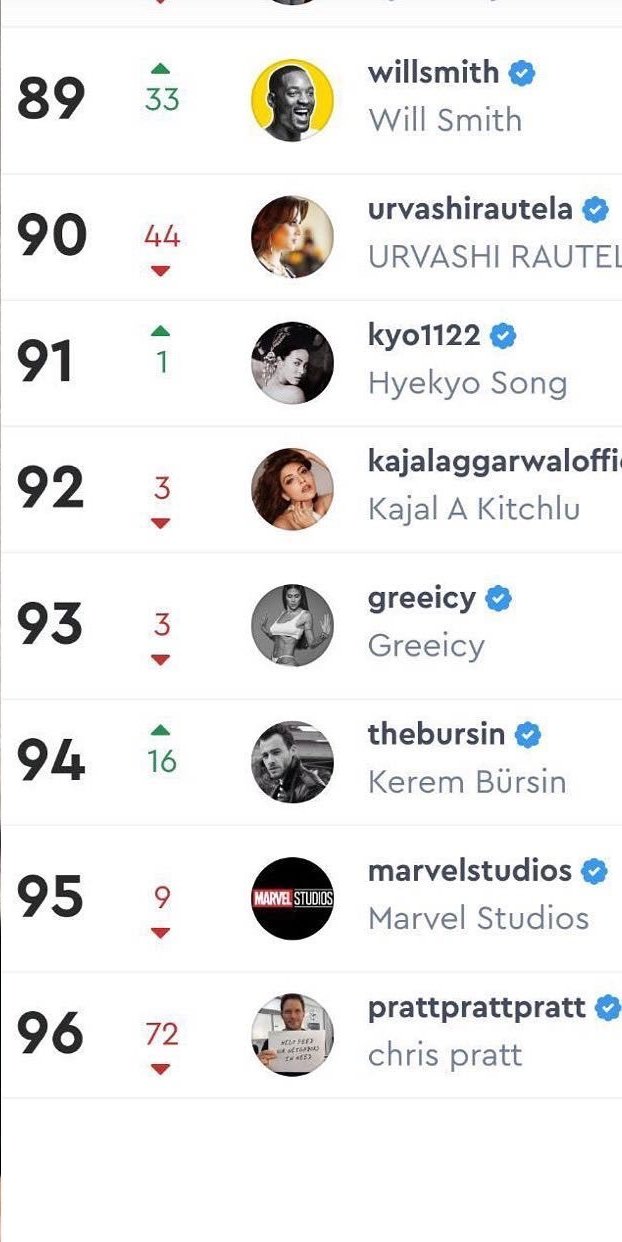
Task: Click the greeicy username
Action: [x=421, y=598]
